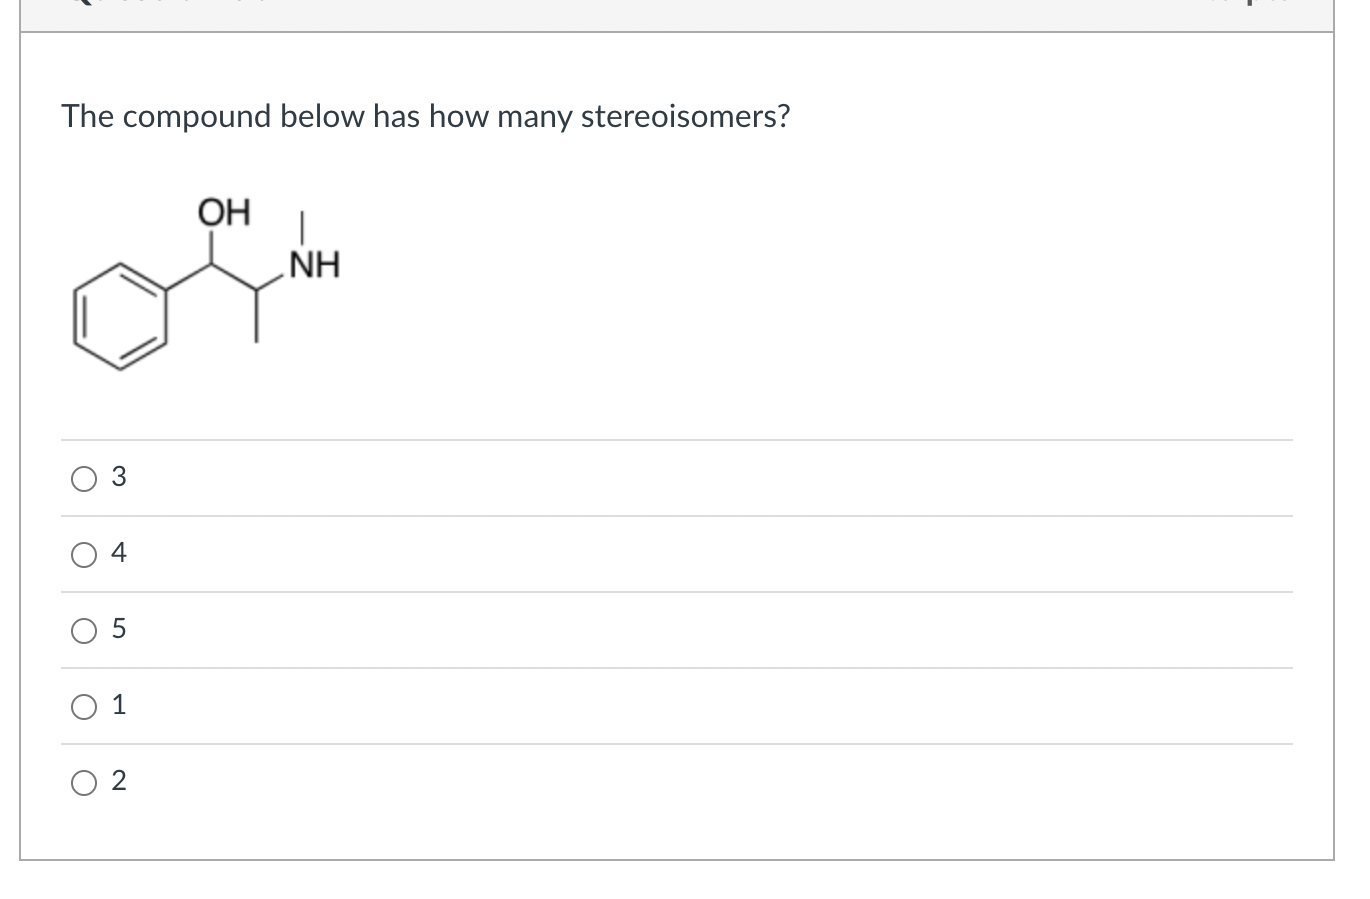Screen dimensions: 1370x899
Task: Click the "2" answer label text
Action: coord(119,781)
